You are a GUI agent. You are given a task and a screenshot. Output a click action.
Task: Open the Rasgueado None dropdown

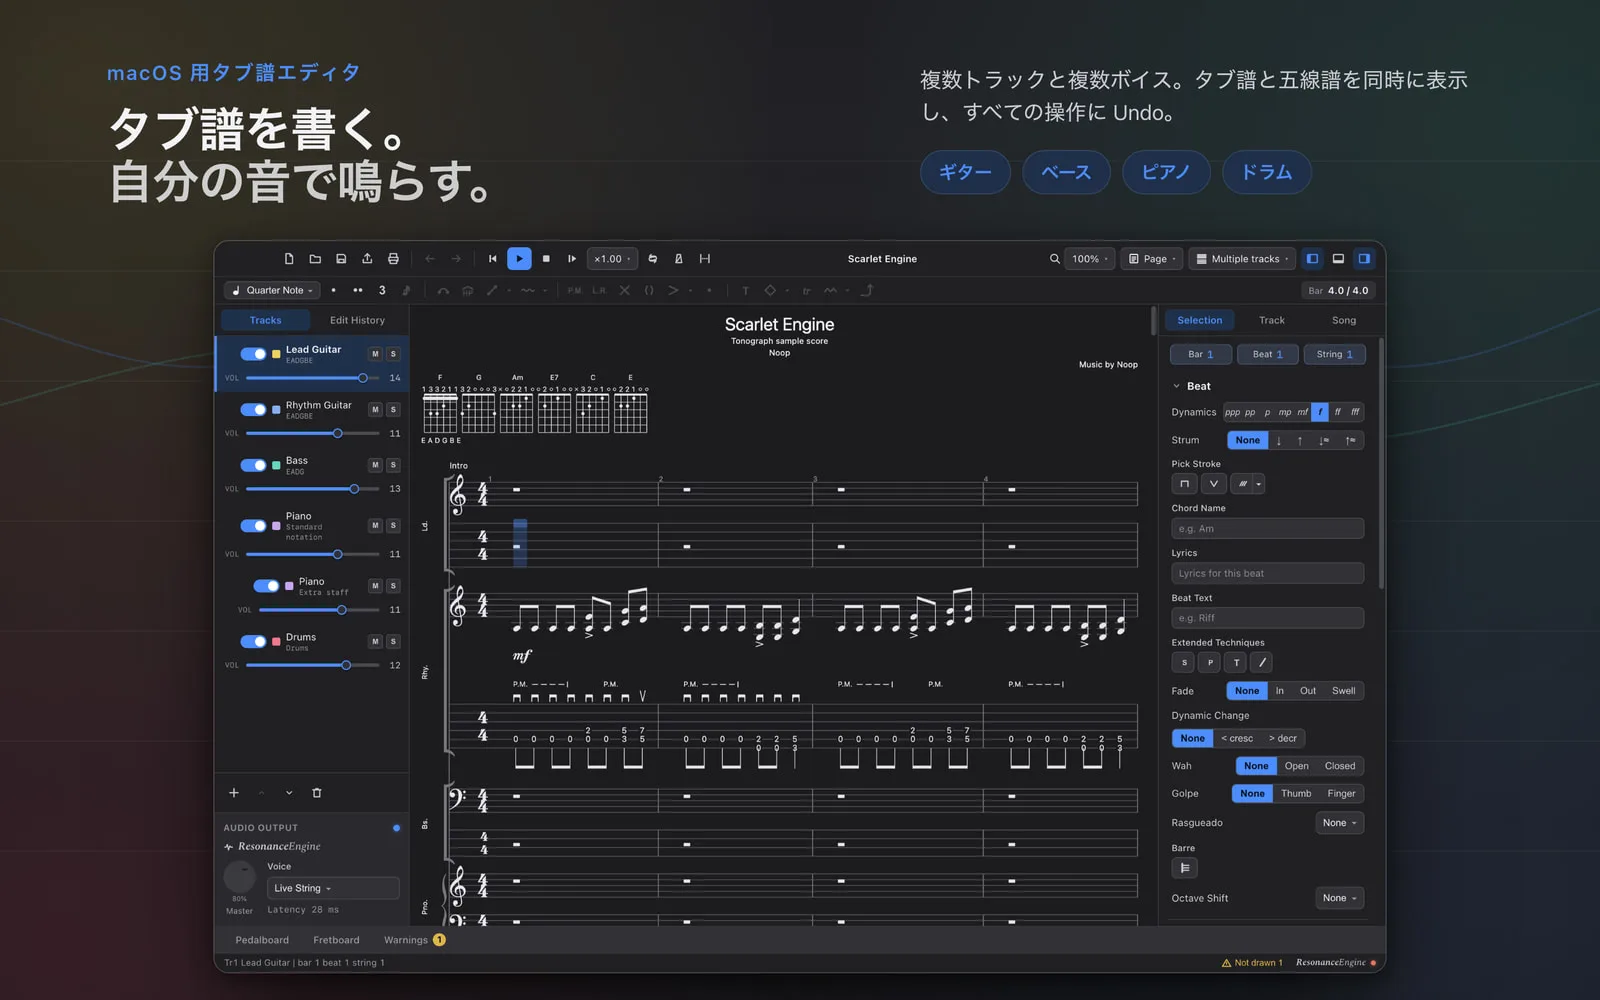pos(1340,823)
